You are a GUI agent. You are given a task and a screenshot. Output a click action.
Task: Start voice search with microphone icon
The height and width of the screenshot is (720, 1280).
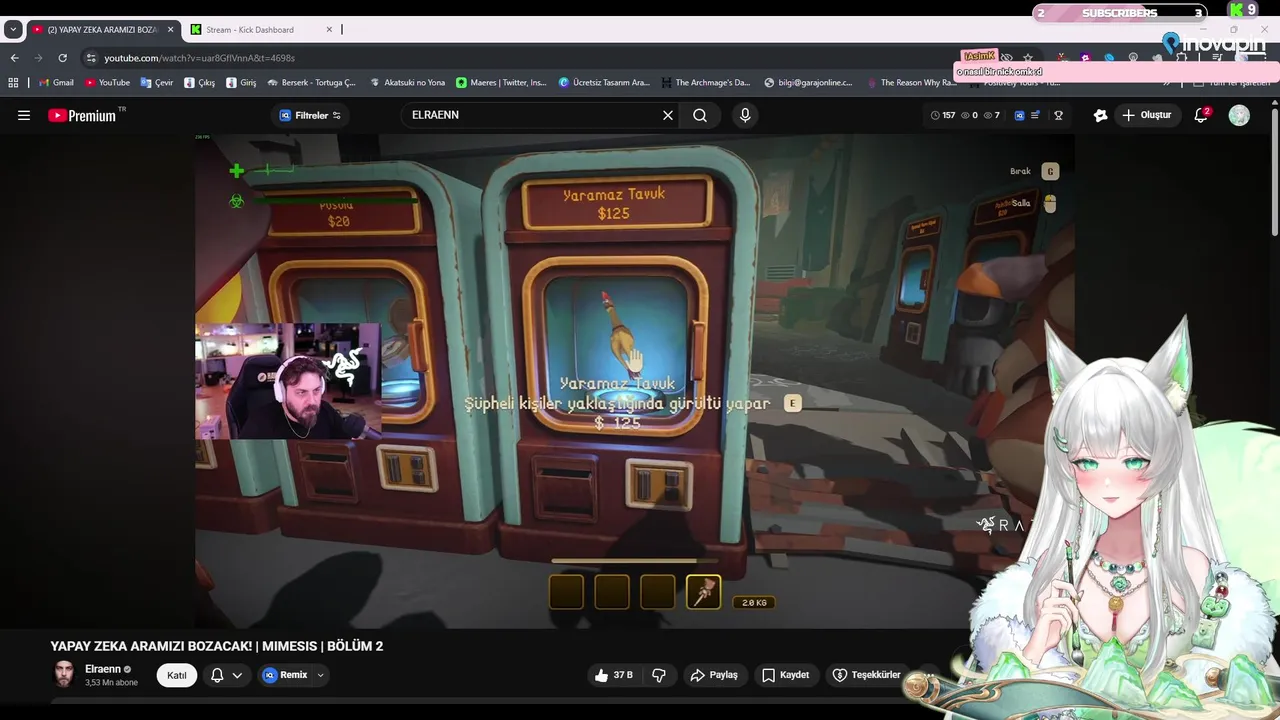coord(745,115)
